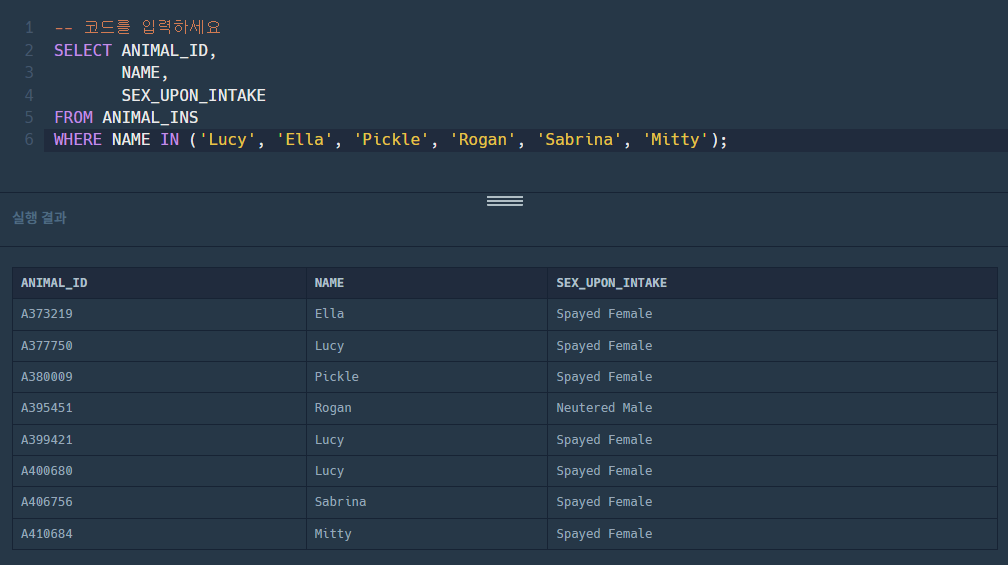Click ANIMAL_ID on code line 2

click(x=165, y=50)
